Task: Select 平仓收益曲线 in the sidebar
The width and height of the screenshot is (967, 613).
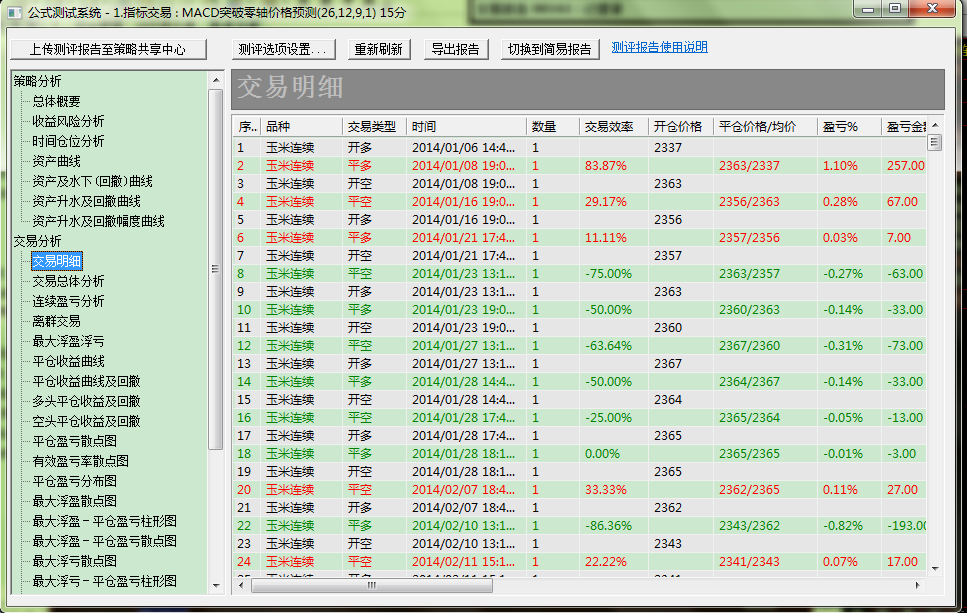Action: 68,361
